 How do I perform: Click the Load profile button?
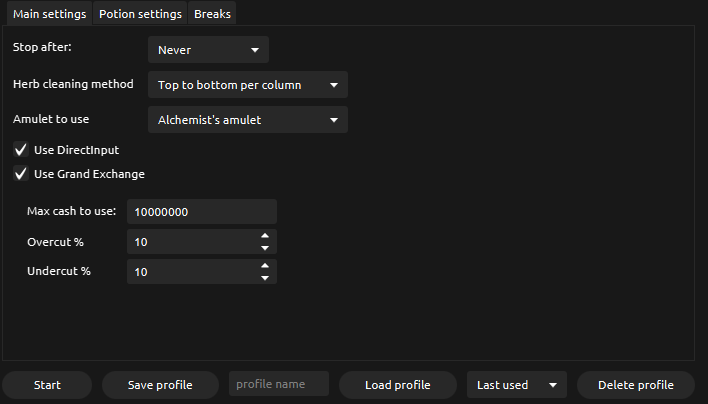click(398, 385)
